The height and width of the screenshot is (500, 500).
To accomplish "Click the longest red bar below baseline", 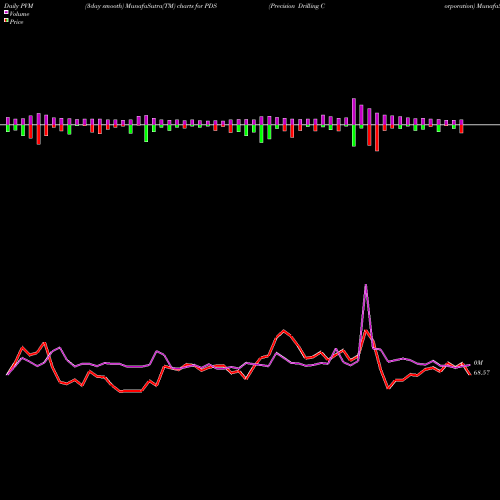I will pyautogui.click(x=377, y=138).
